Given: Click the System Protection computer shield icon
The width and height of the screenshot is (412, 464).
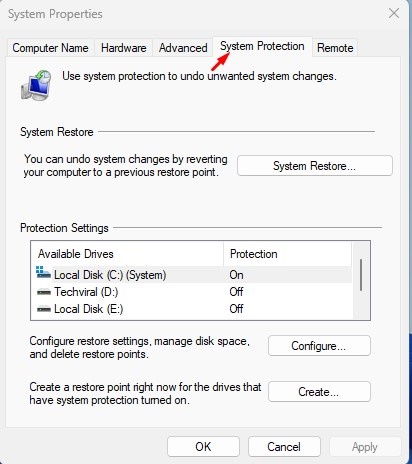Looking at the screenshot, I should [36, 85].
